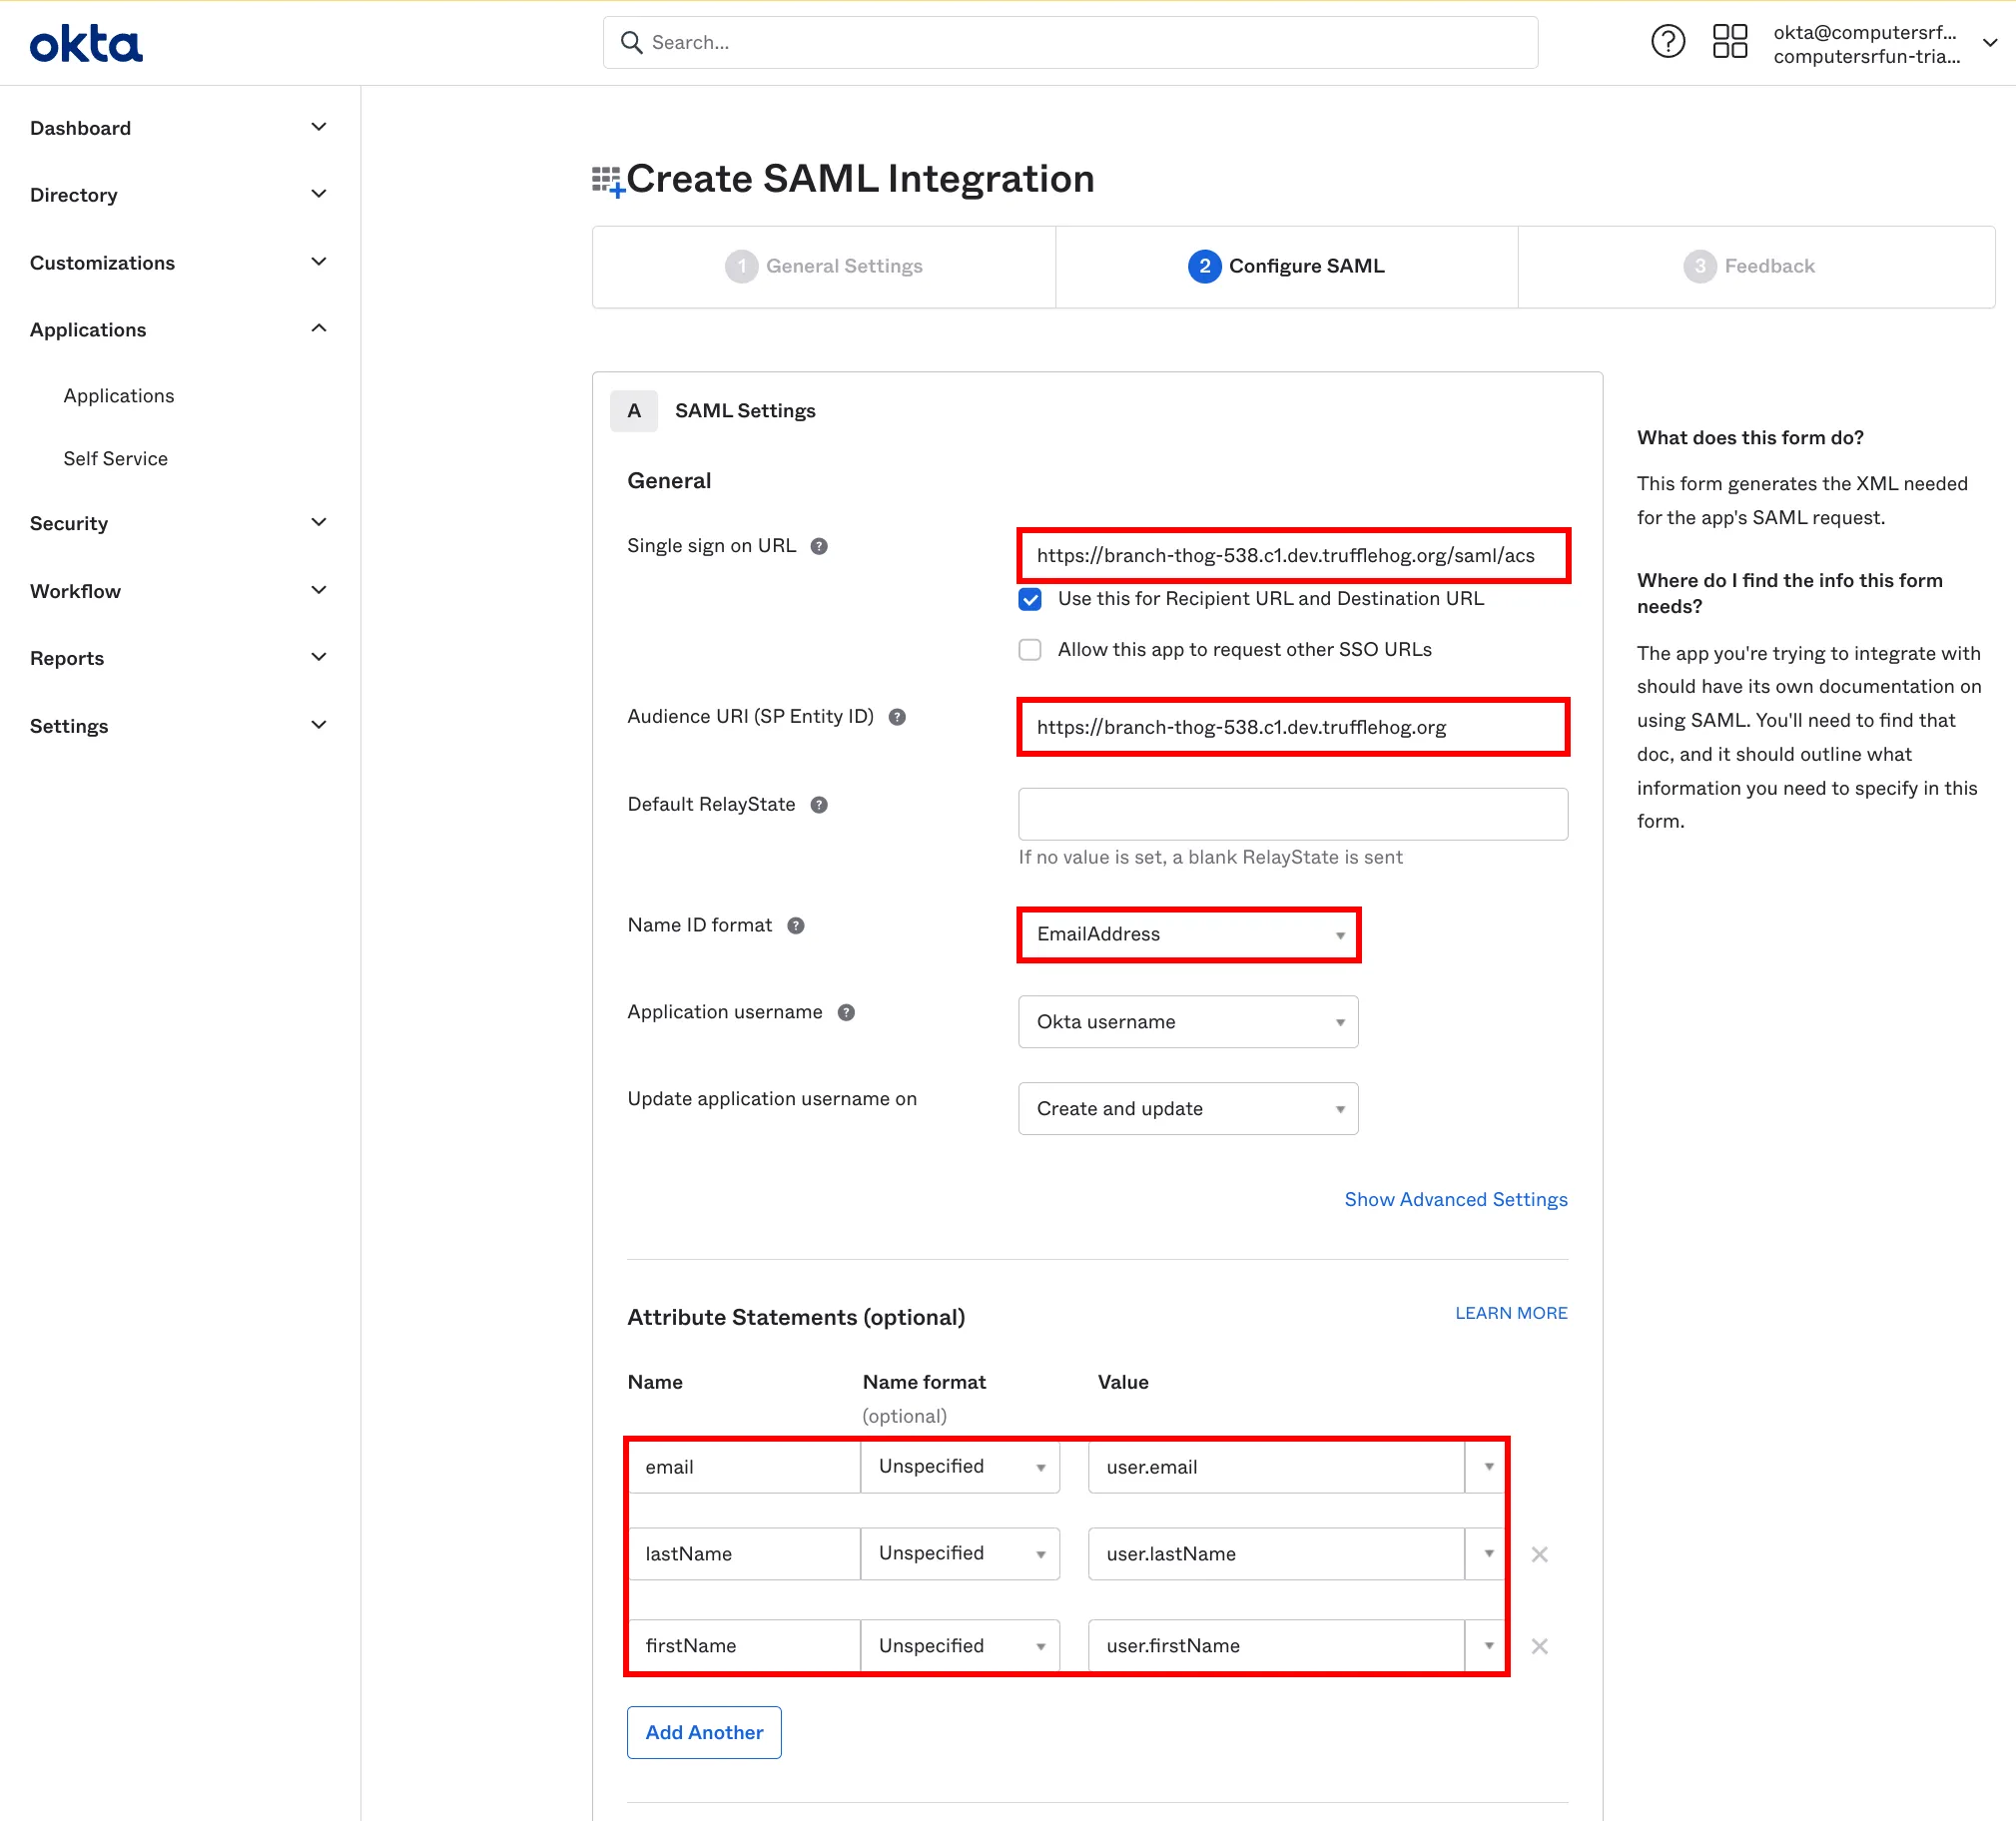The width and height of the screenshot is (2016, 1821).
Task: Open the apps grid icon in header
Action: (1729, 42)
